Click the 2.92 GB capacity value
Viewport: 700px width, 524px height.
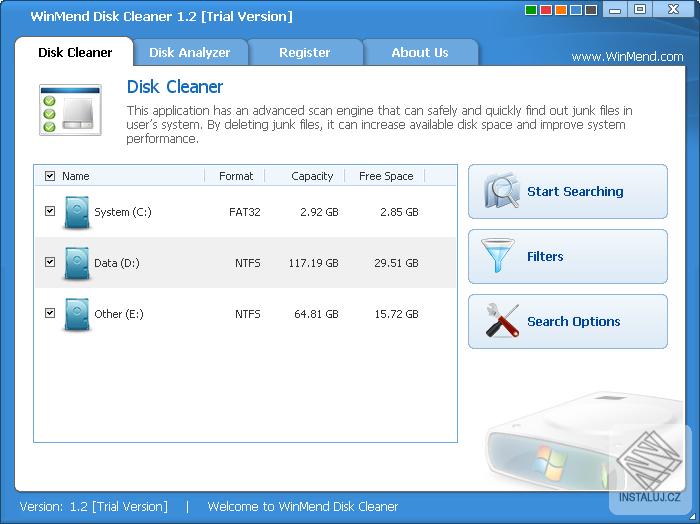[x=319, y=212]
